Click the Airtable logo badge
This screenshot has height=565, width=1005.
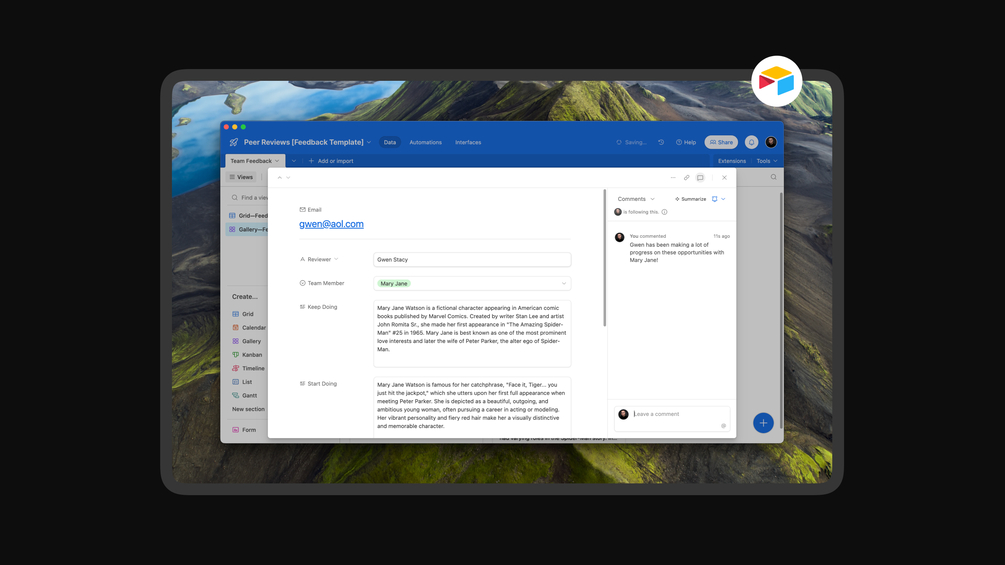pyautogui.click(x=776, y=81)
